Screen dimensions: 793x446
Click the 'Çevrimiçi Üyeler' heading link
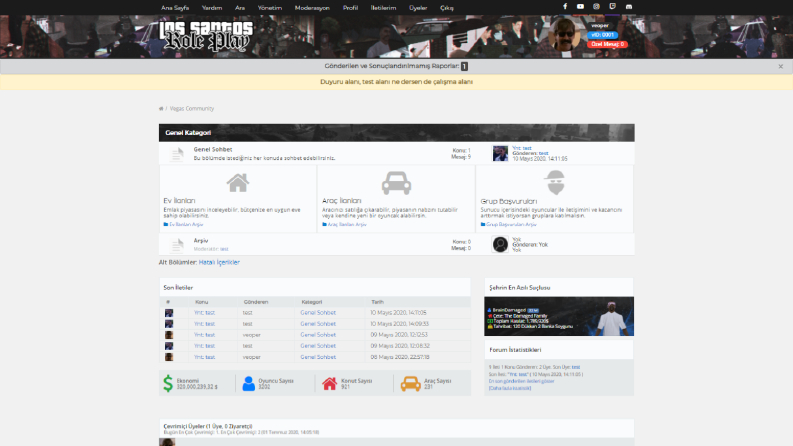208,426
